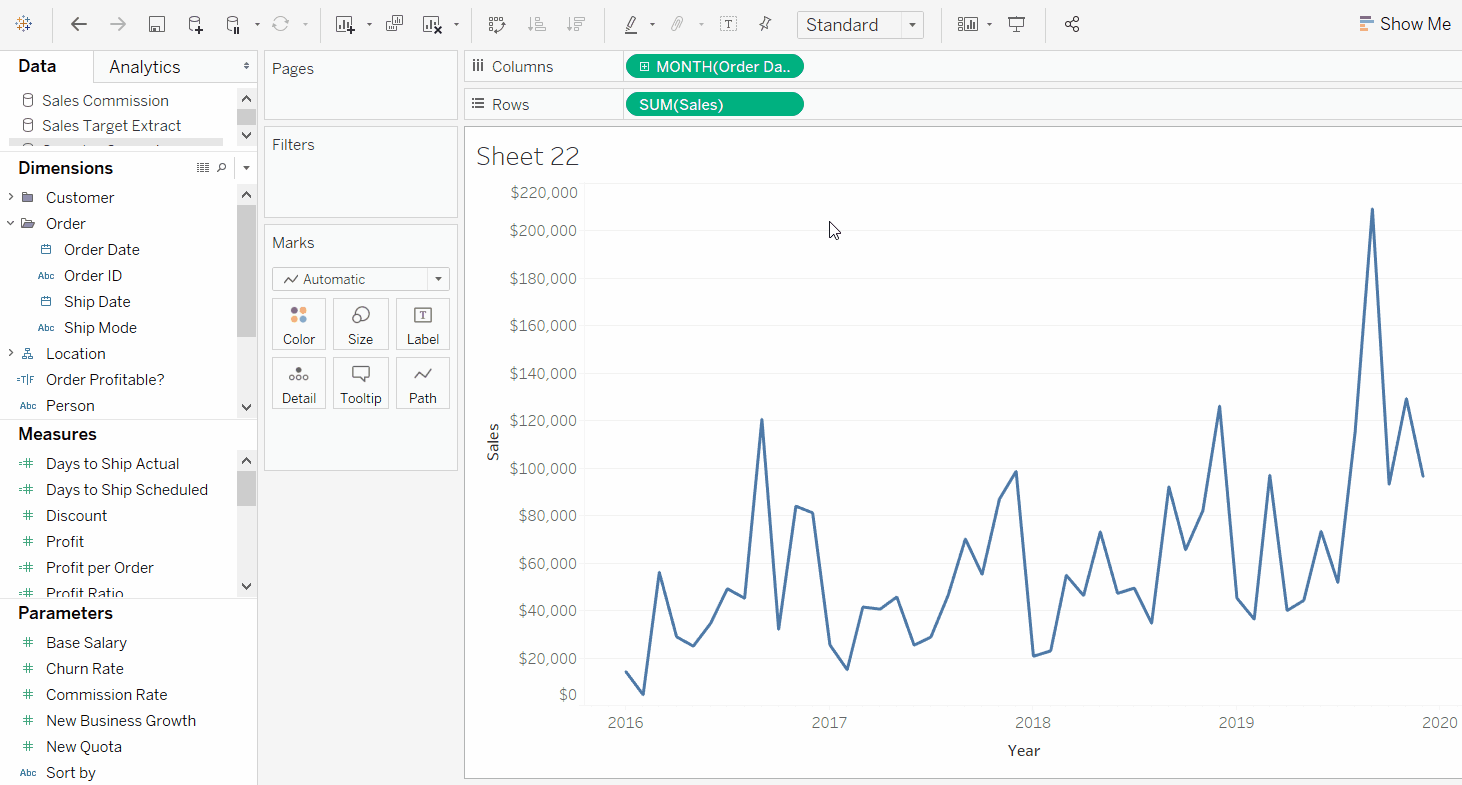Click the Fix Axes pin icon
Image resolution: width=1462 pixels, height=785 pixels.
pyautogui.click(x=765, y=25)
